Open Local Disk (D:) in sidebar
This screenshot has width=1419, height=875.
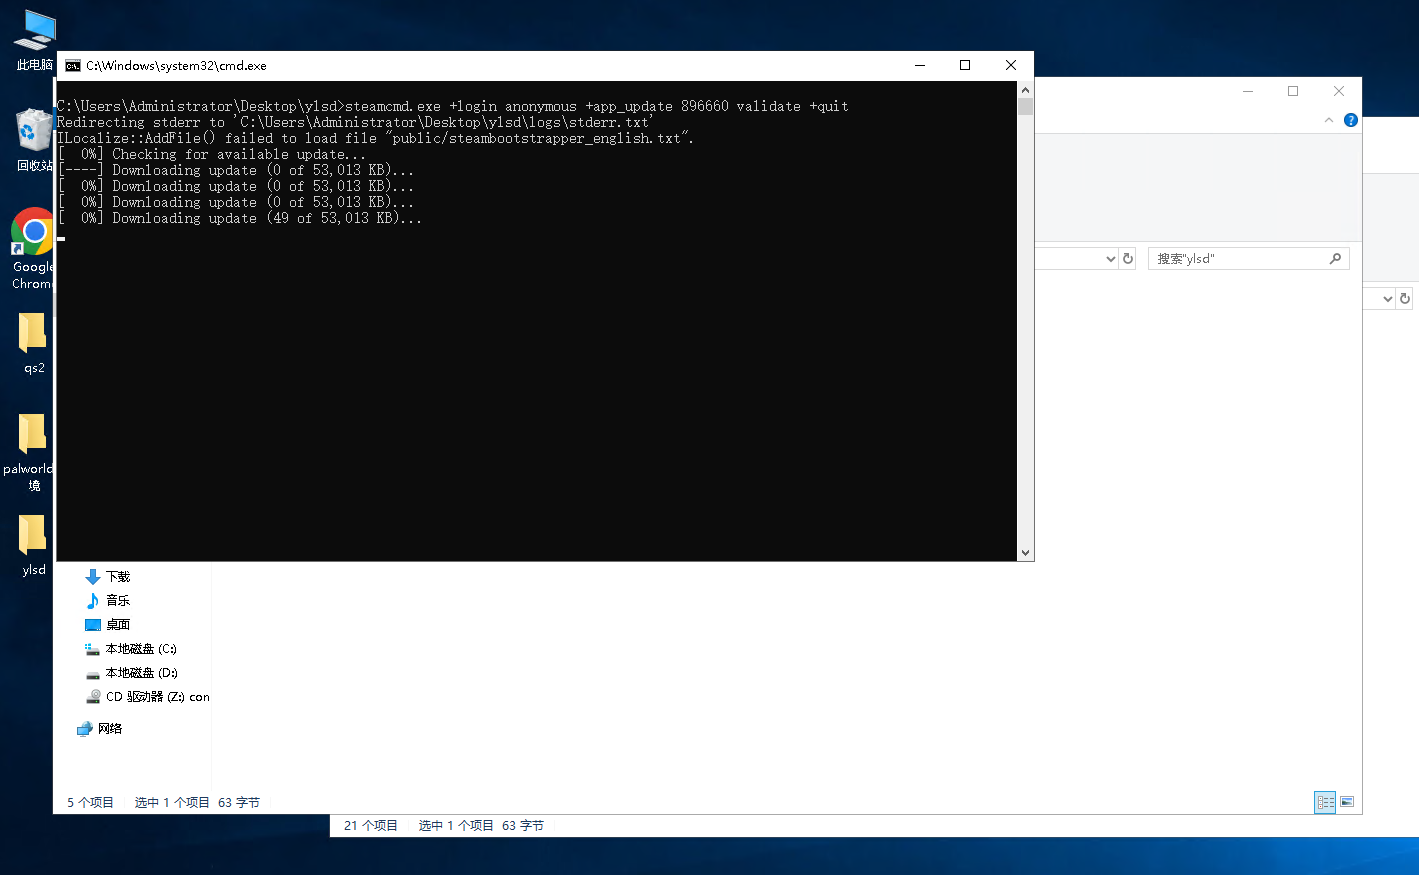coord(131,673)
